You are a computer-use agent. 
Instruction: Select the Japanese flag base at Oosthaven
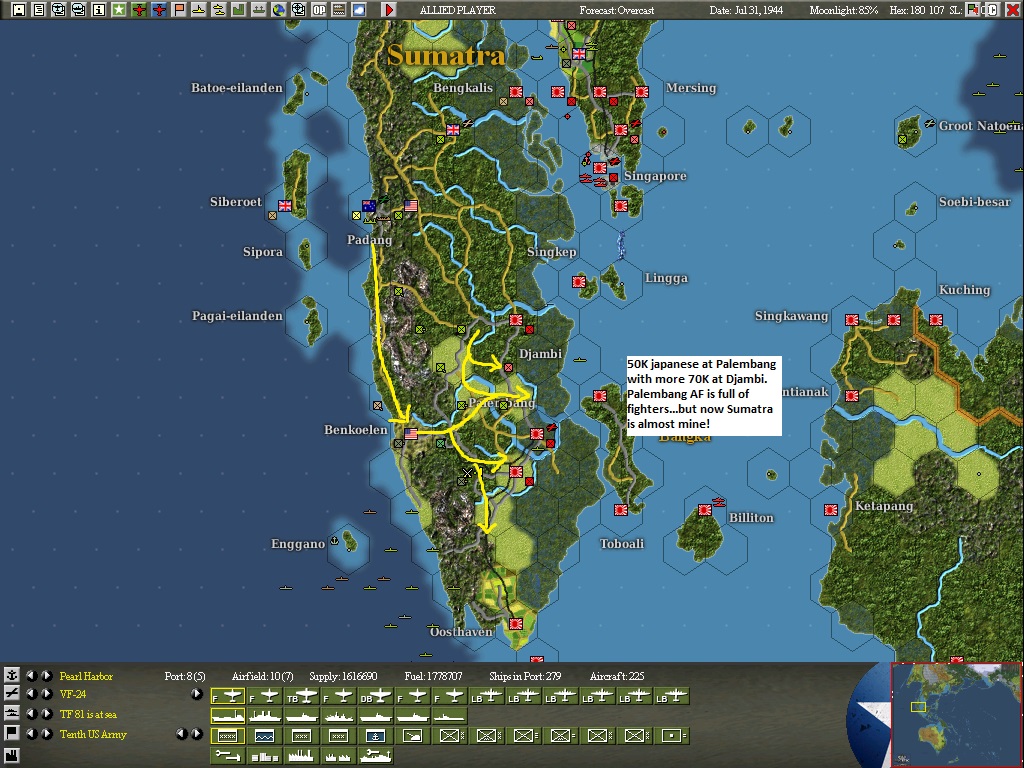pos(516,624)
